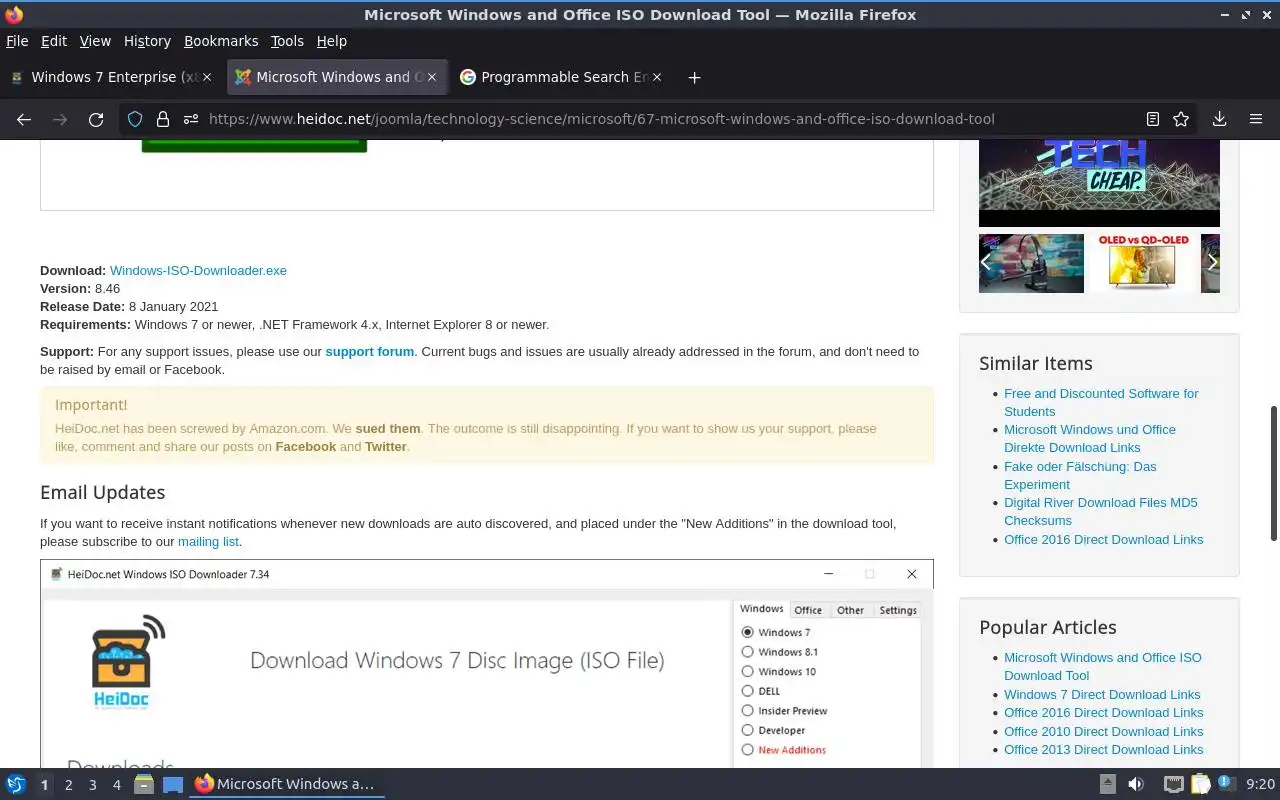Show the desktop from the taskbar icon
The height and width of the screenshot is (800, 1280).
173,784
